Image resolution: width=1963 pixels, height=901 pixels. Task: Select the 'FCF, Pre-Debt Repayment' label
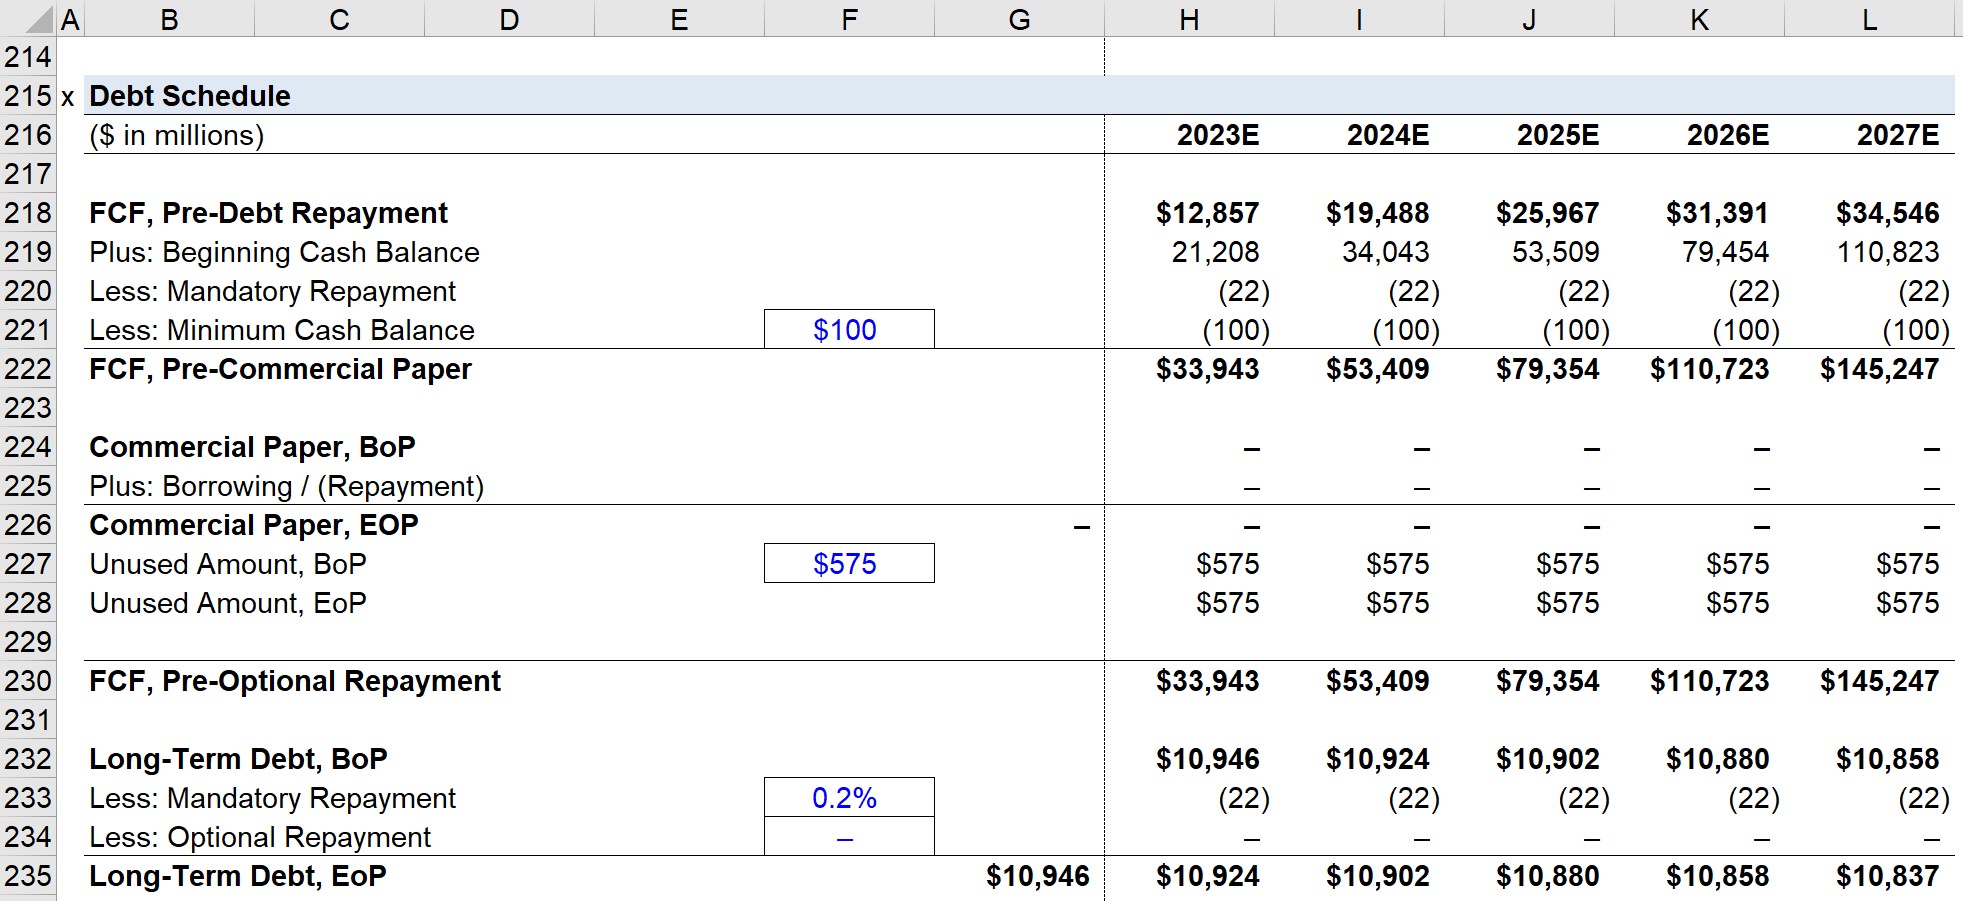click(268, 213)
